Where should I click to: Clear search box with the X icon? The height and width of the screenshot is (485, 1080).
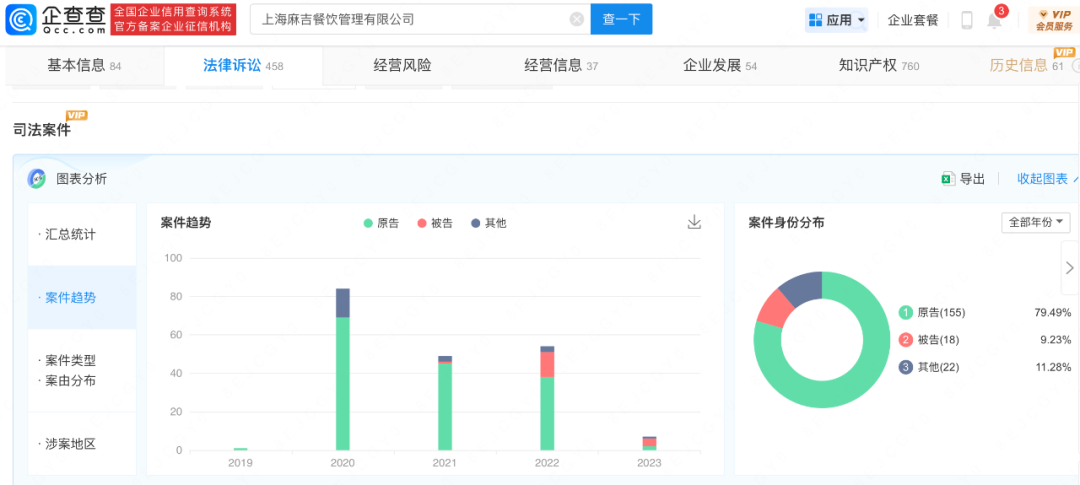click(x=577, y=19)
